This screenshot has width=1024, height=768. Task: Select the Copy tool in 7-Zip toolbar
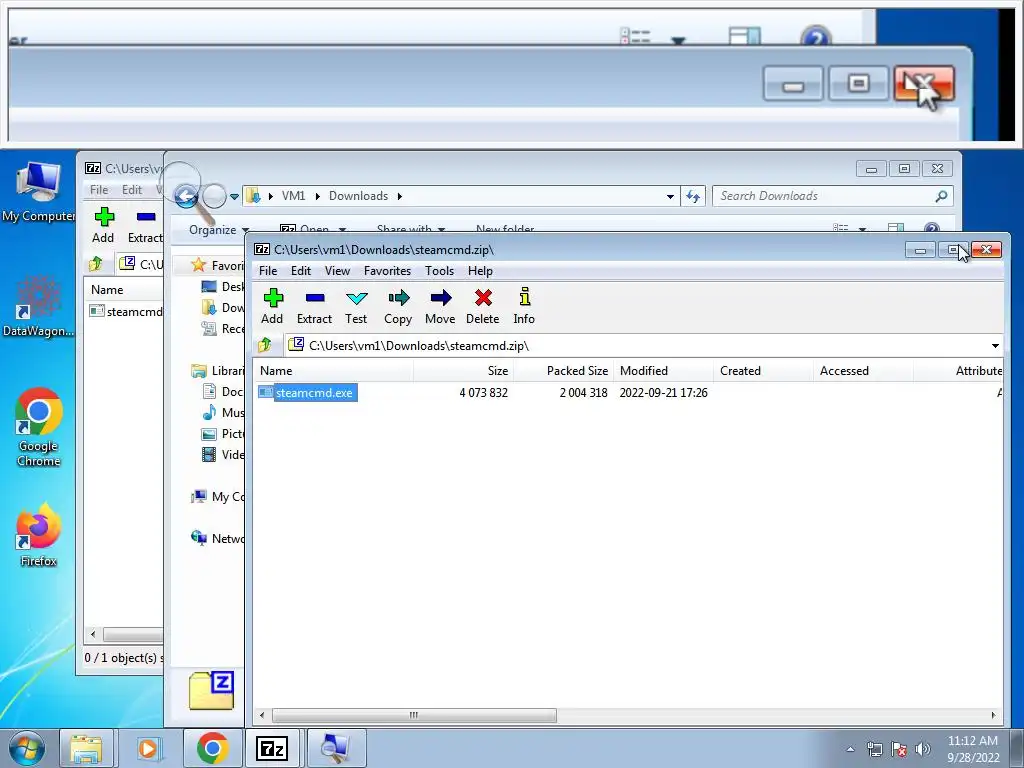pos(398,306)
